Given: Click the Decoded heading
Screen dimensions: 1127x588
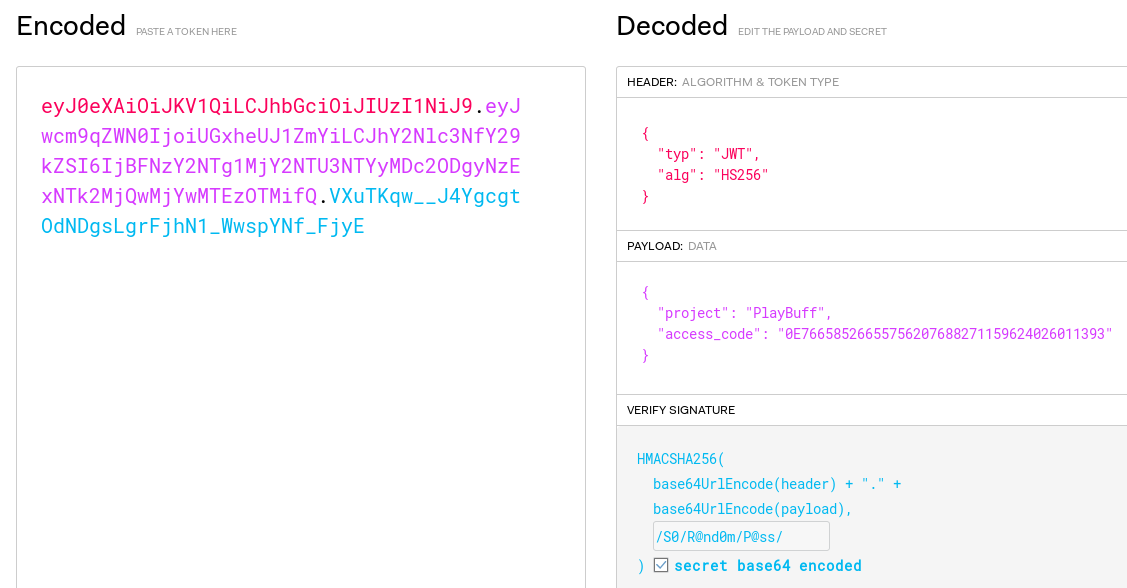Looking at the screenshot, I should pos(671,26).
